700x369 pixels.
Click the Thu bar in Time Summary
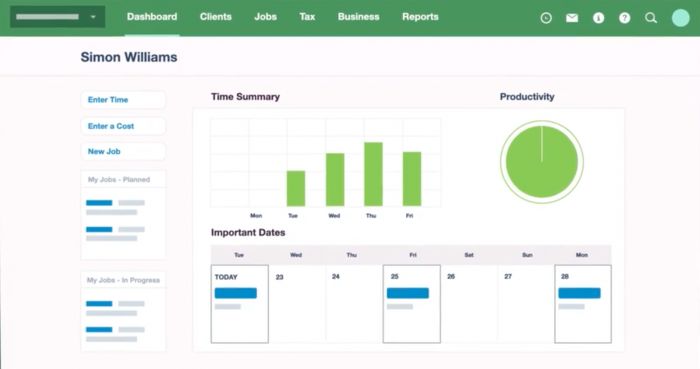(373, 174)
